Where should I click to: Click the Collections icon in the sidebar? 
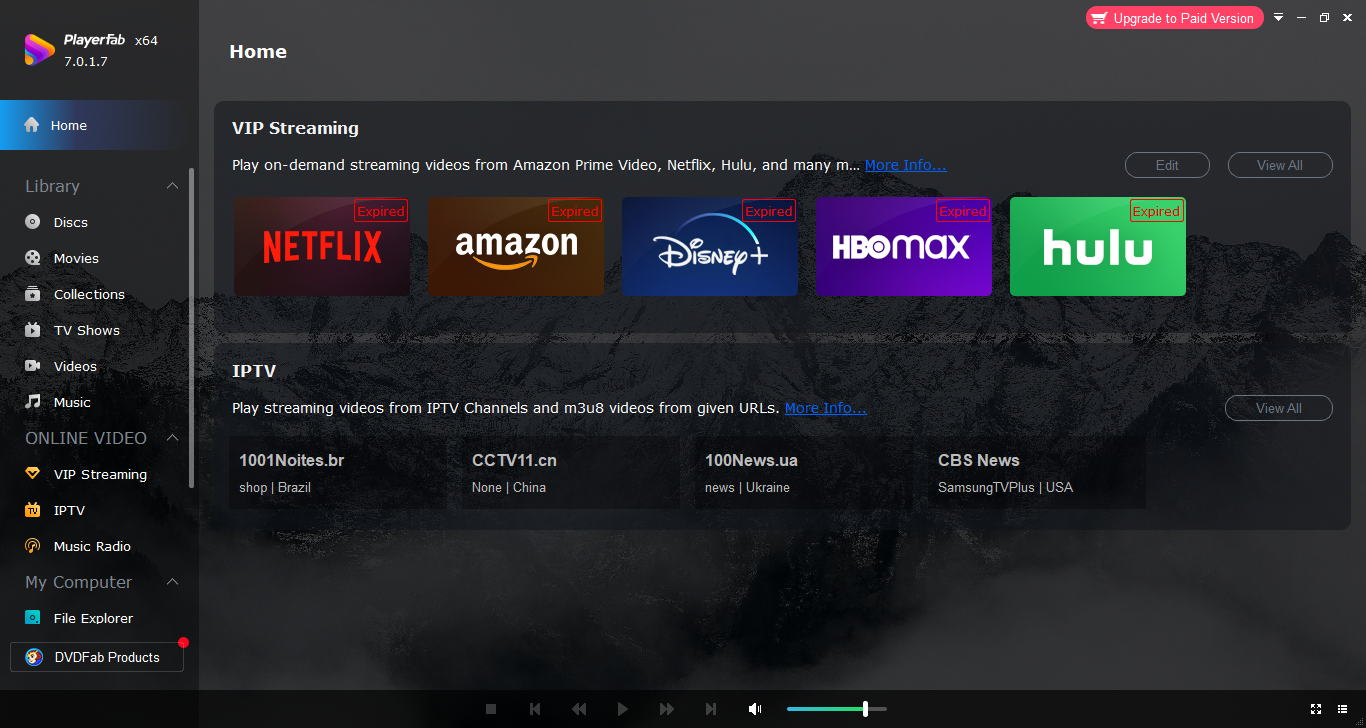coord(33,294)
